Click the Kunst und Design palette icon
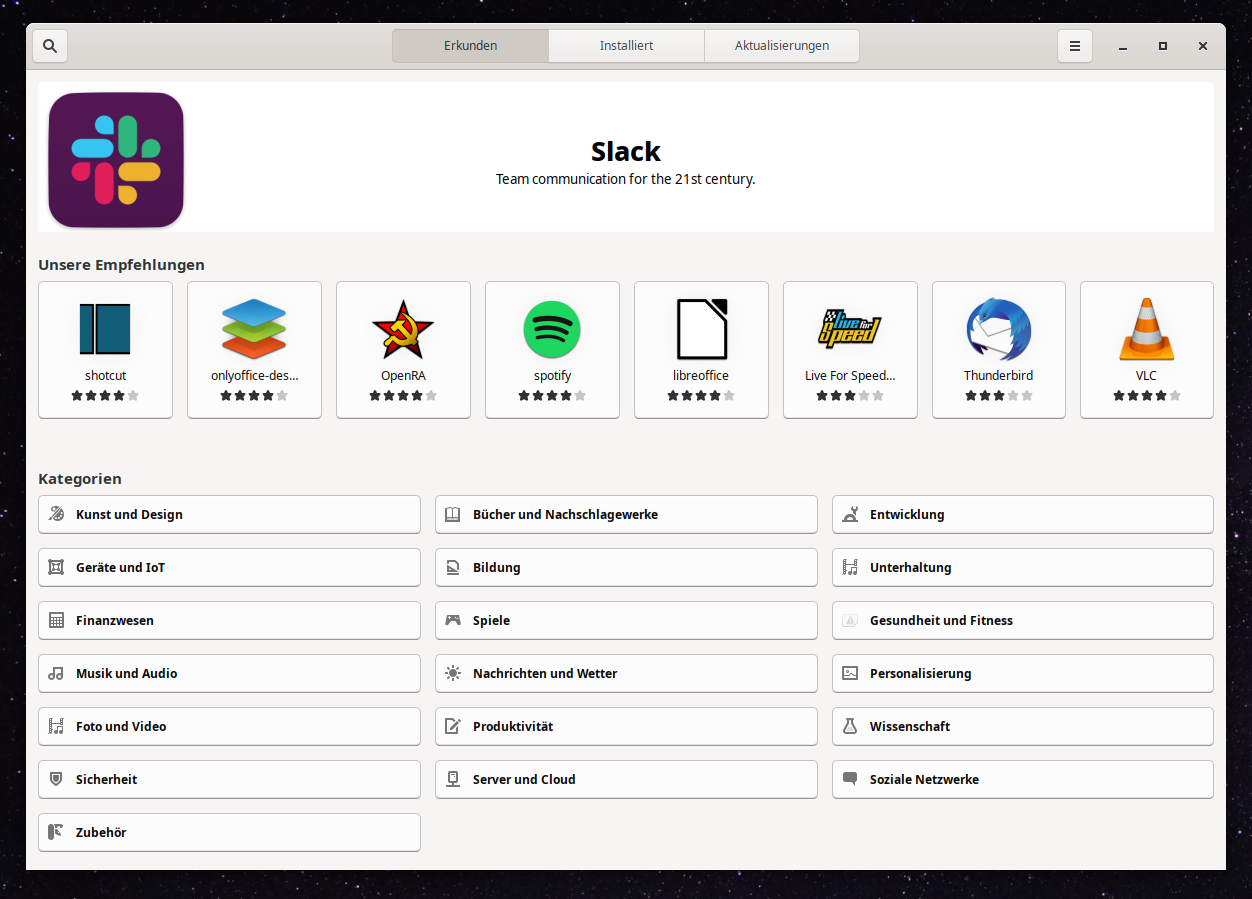 pyautogui.click(x=56, y=514)
